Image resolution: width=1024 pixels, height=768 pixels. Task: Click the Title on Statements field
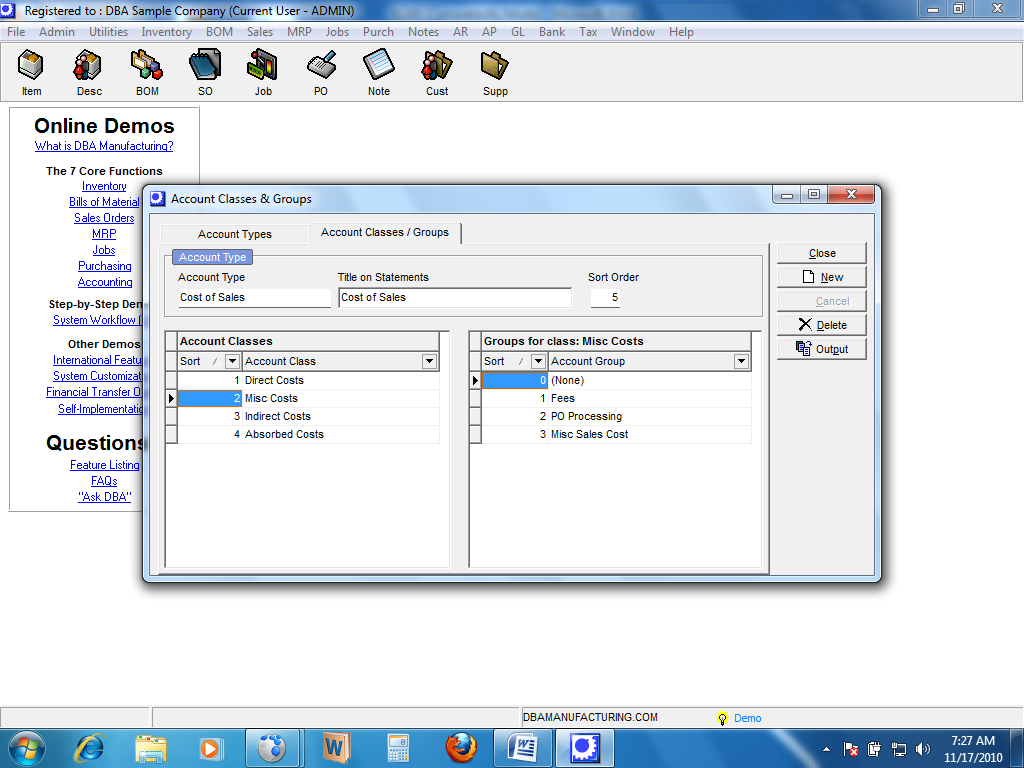pos(455,297)
